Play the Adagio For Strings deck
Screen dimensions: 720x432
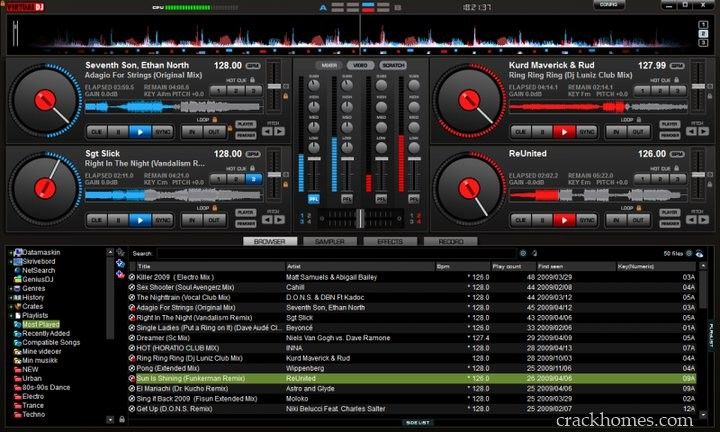[x=140, y=132]
